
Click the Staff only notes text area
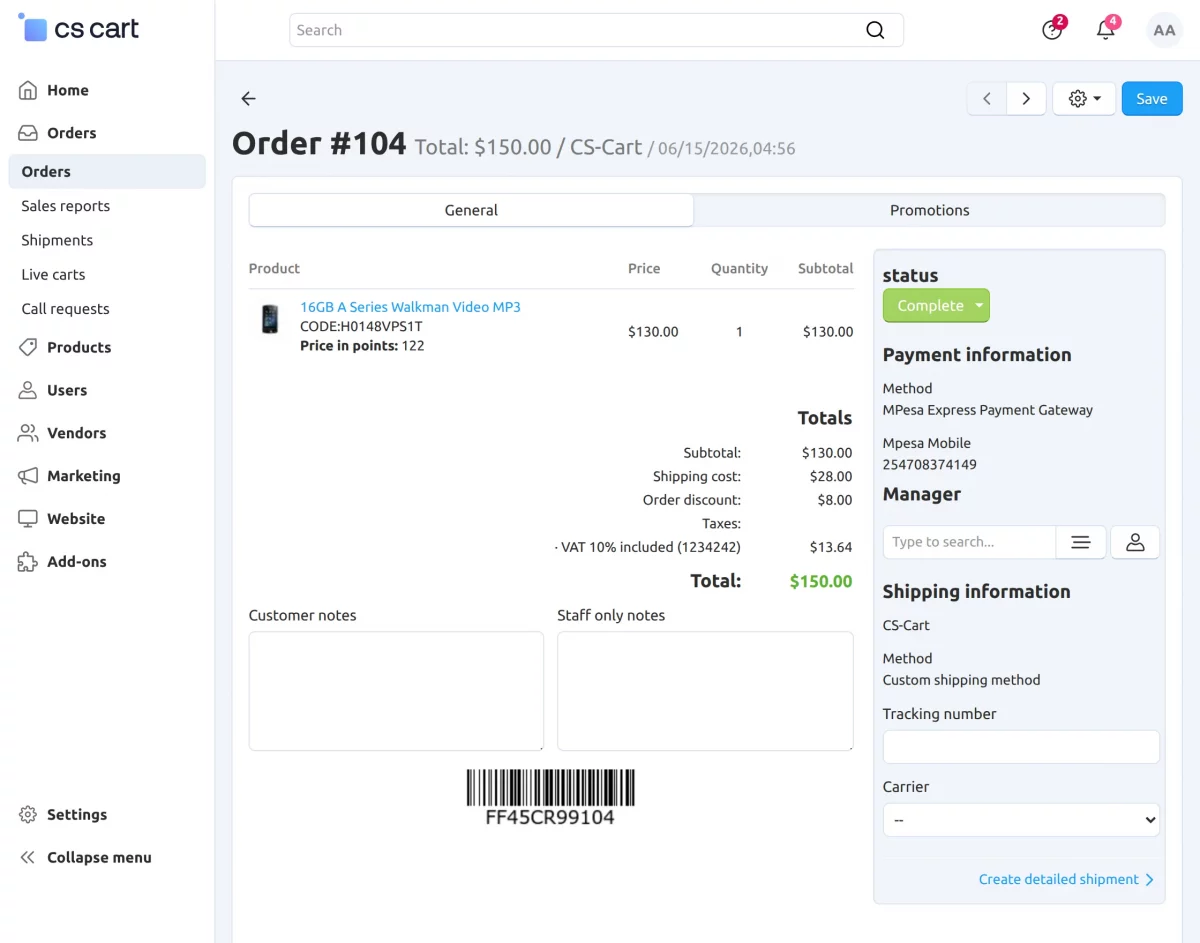click(x=705, y=691)
